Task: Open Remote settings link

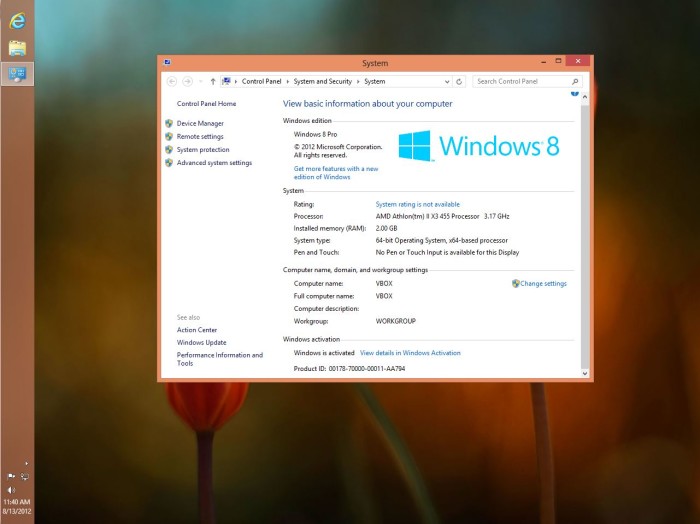Action: [200, 137]
